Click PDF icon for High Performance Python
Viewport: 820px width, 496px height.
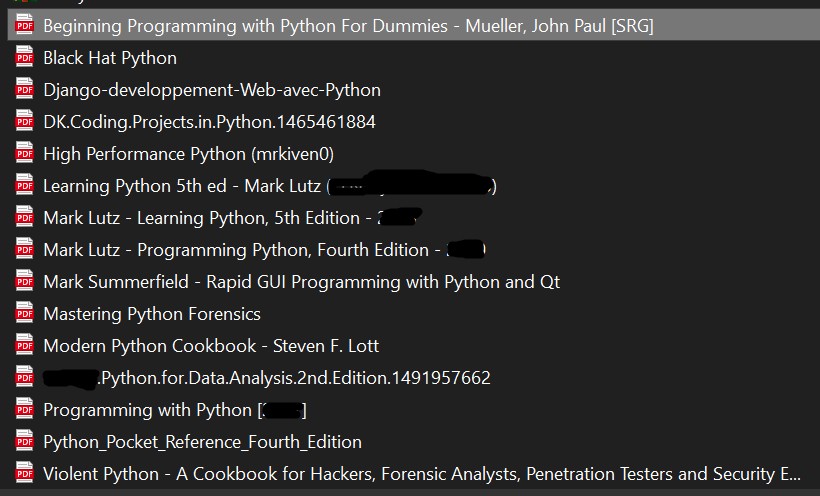(x=25, y=153)
